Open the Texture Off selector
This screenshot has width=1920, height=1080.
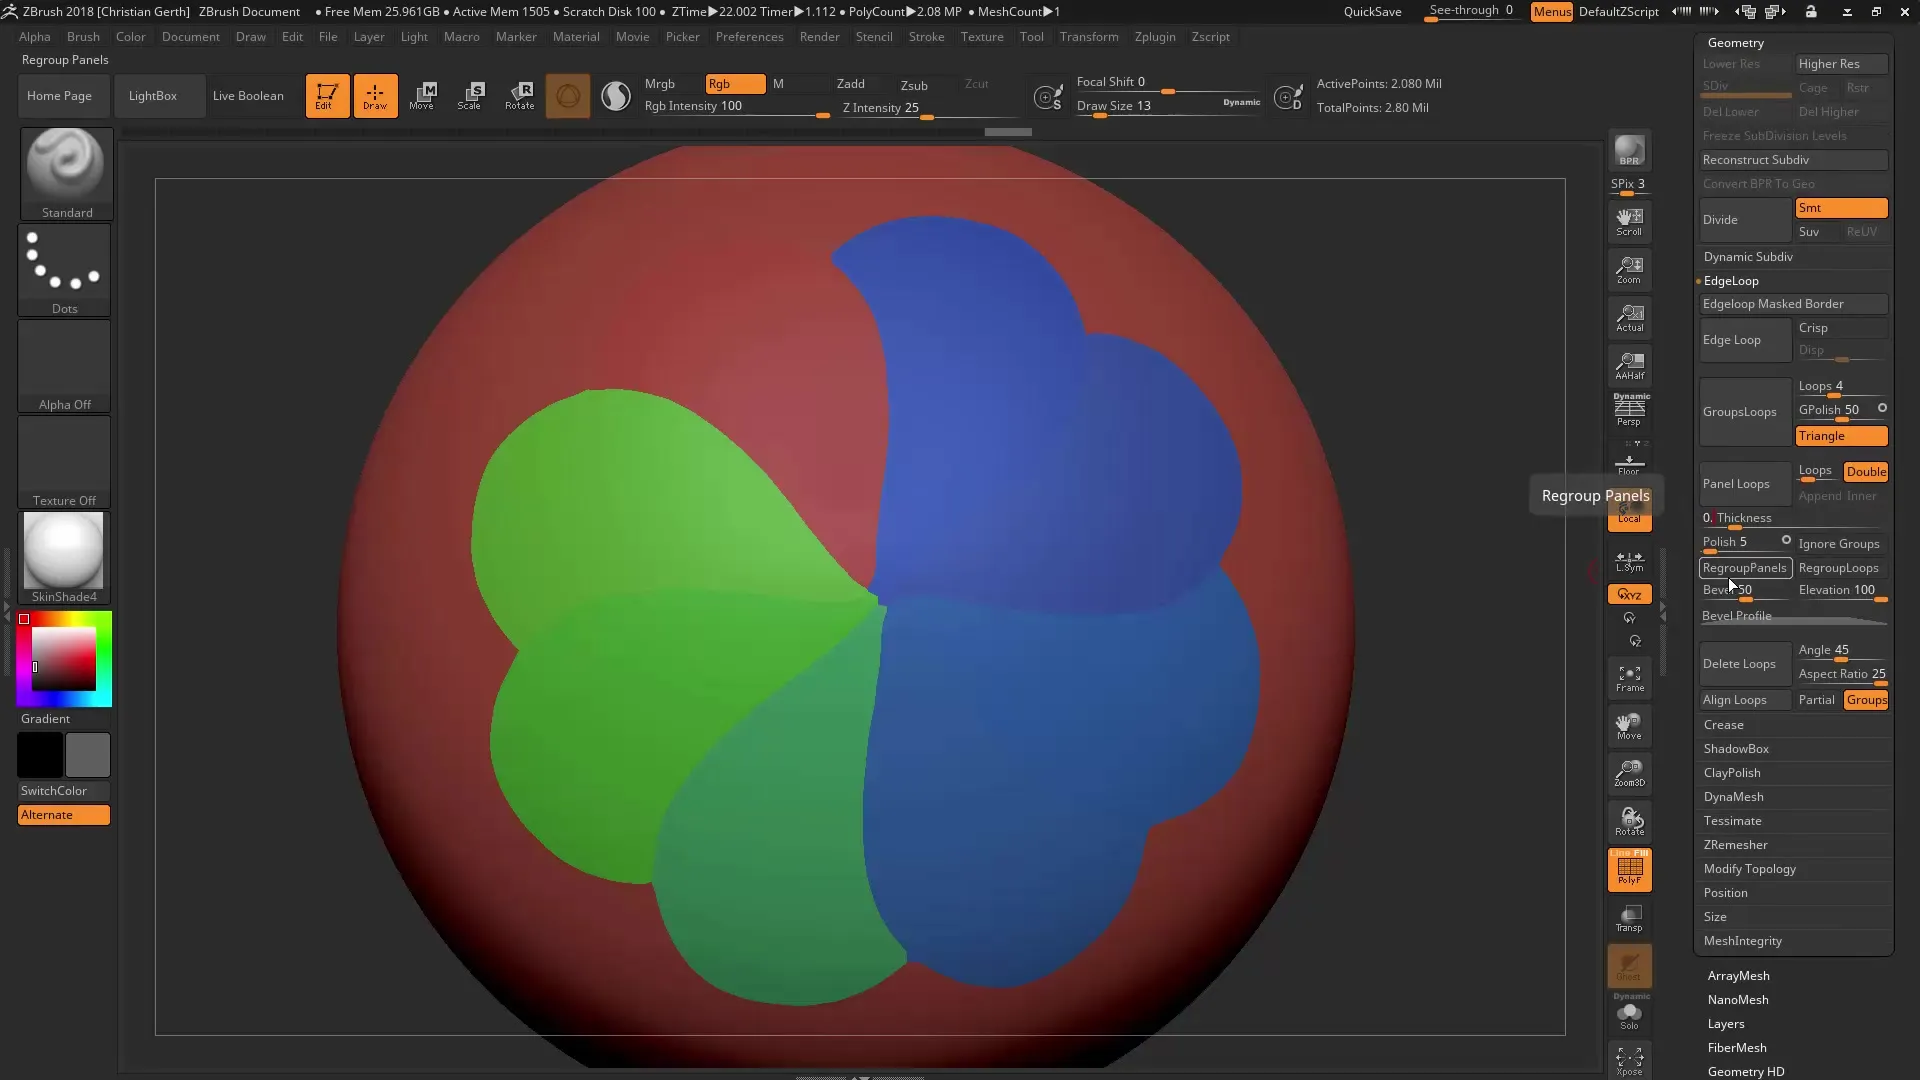(x=65, y=461)
